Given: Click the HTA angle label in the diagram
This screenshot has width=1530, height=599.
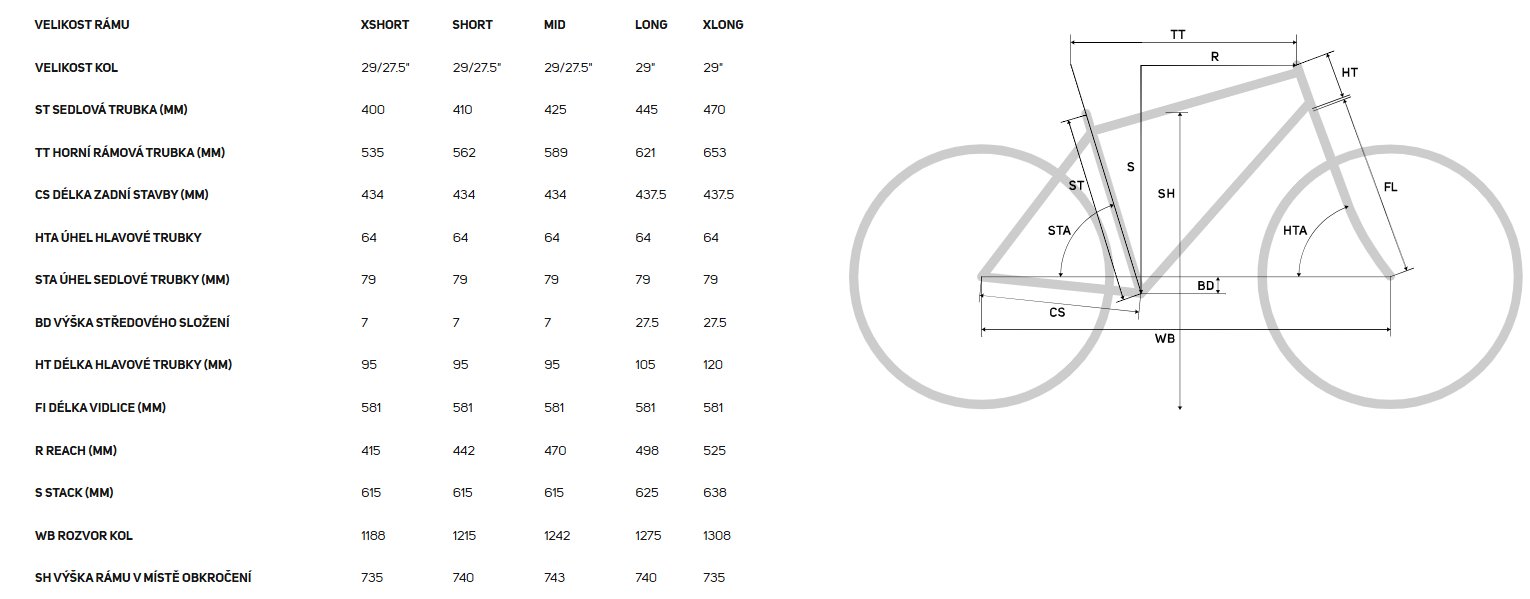Looking at the screenshot, I should (1295, 231).
